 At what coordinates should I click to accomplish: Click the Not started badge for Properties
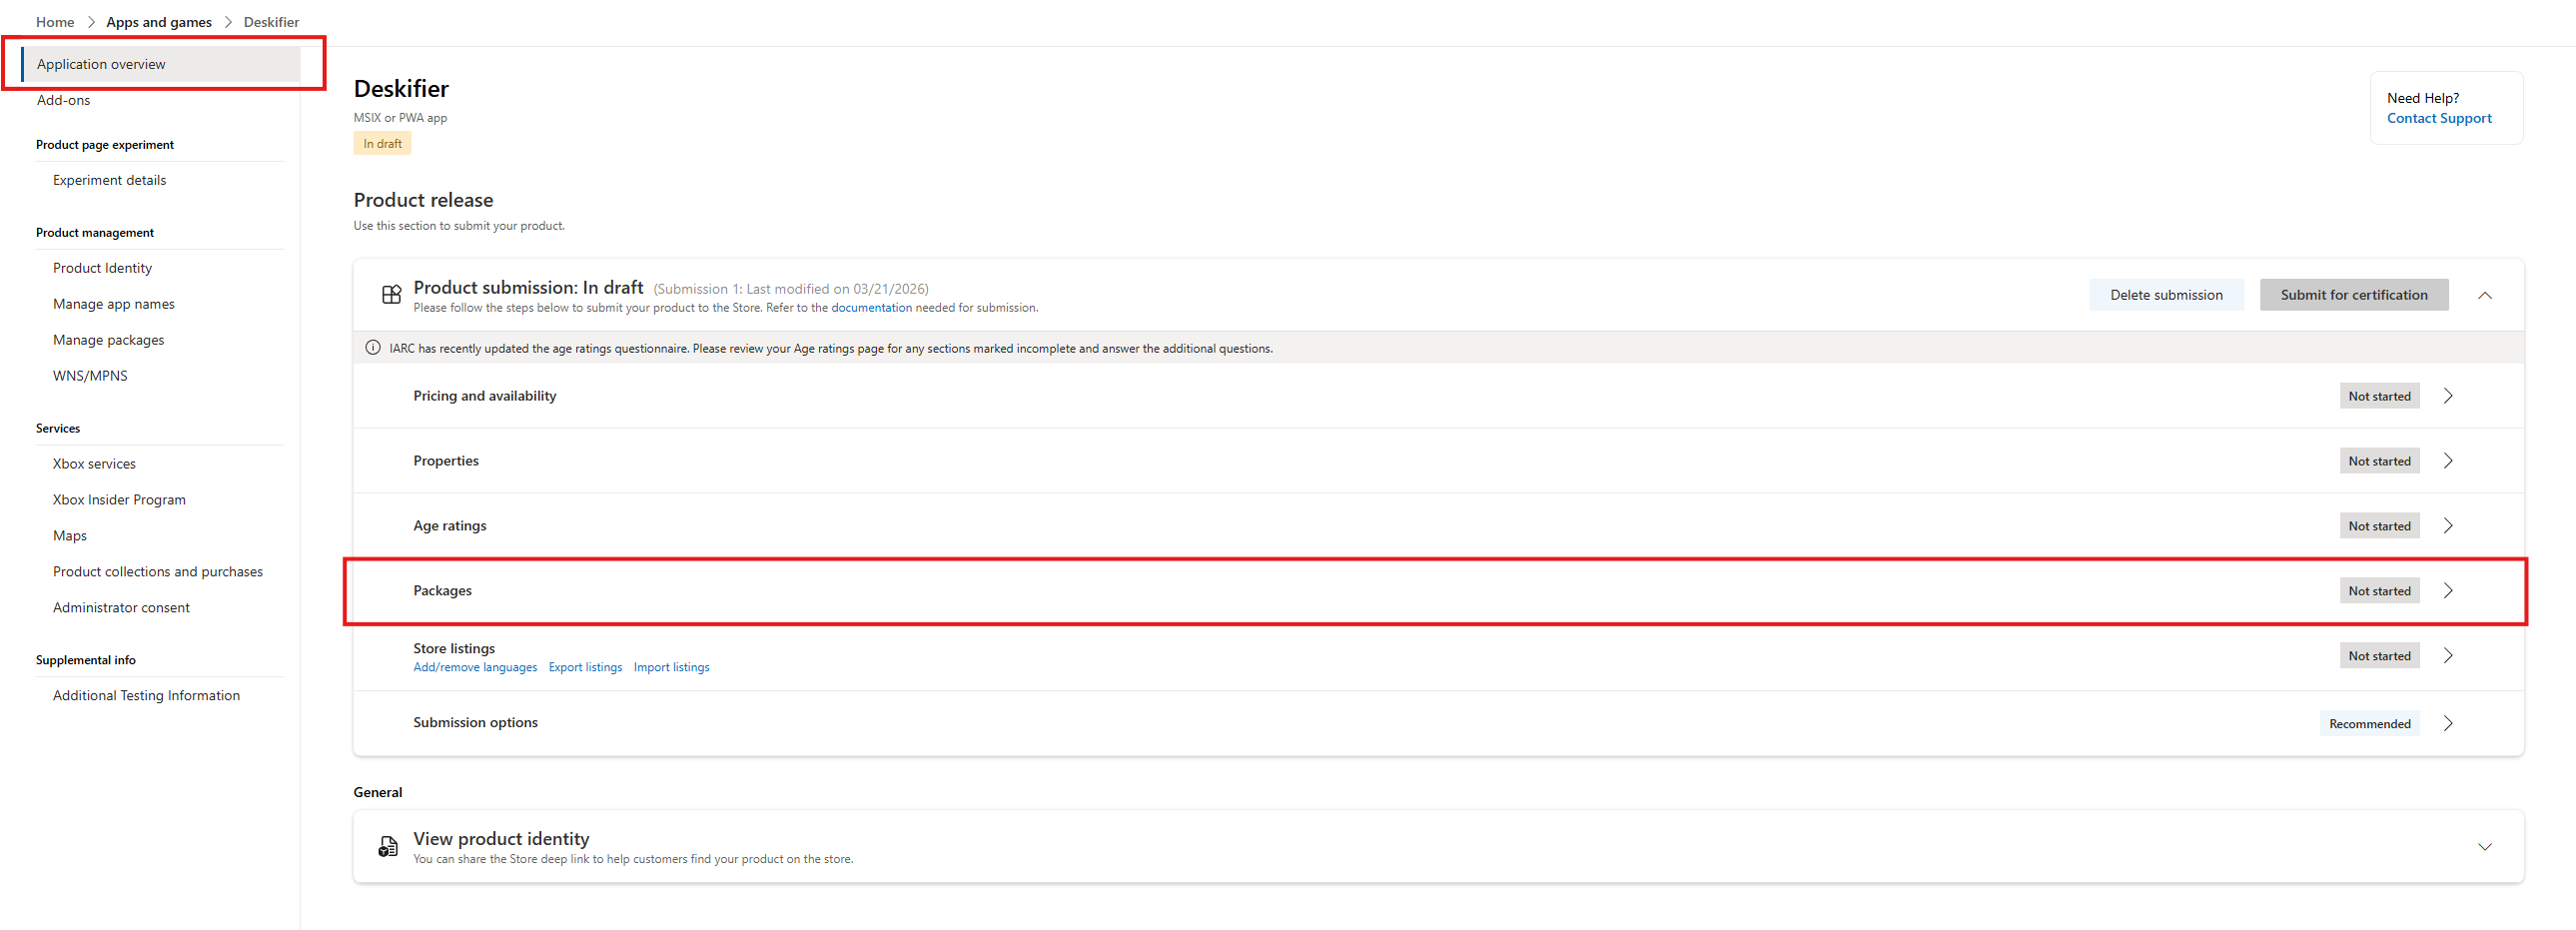[2380, 461]
